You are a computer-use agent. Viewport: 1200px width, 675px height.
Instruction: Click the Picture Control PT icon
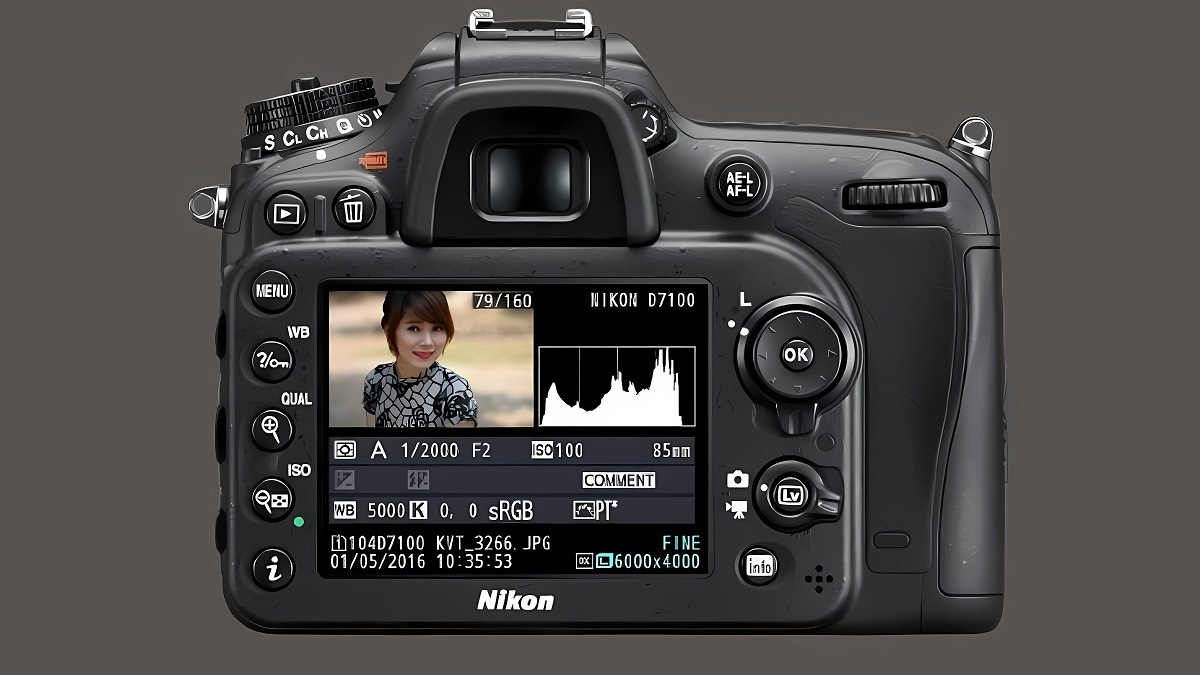pyautogui.click(x=595, y=510)
